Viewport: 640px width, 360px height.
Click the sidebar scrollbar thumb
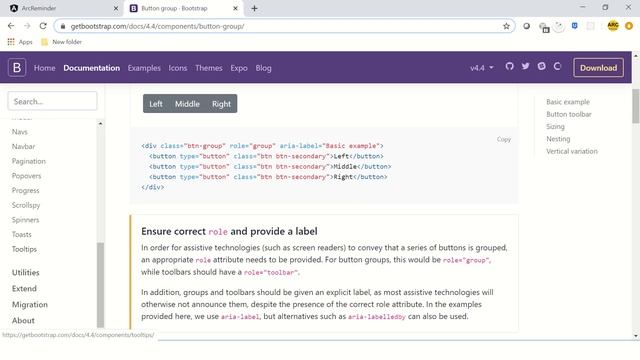(100, 285)
